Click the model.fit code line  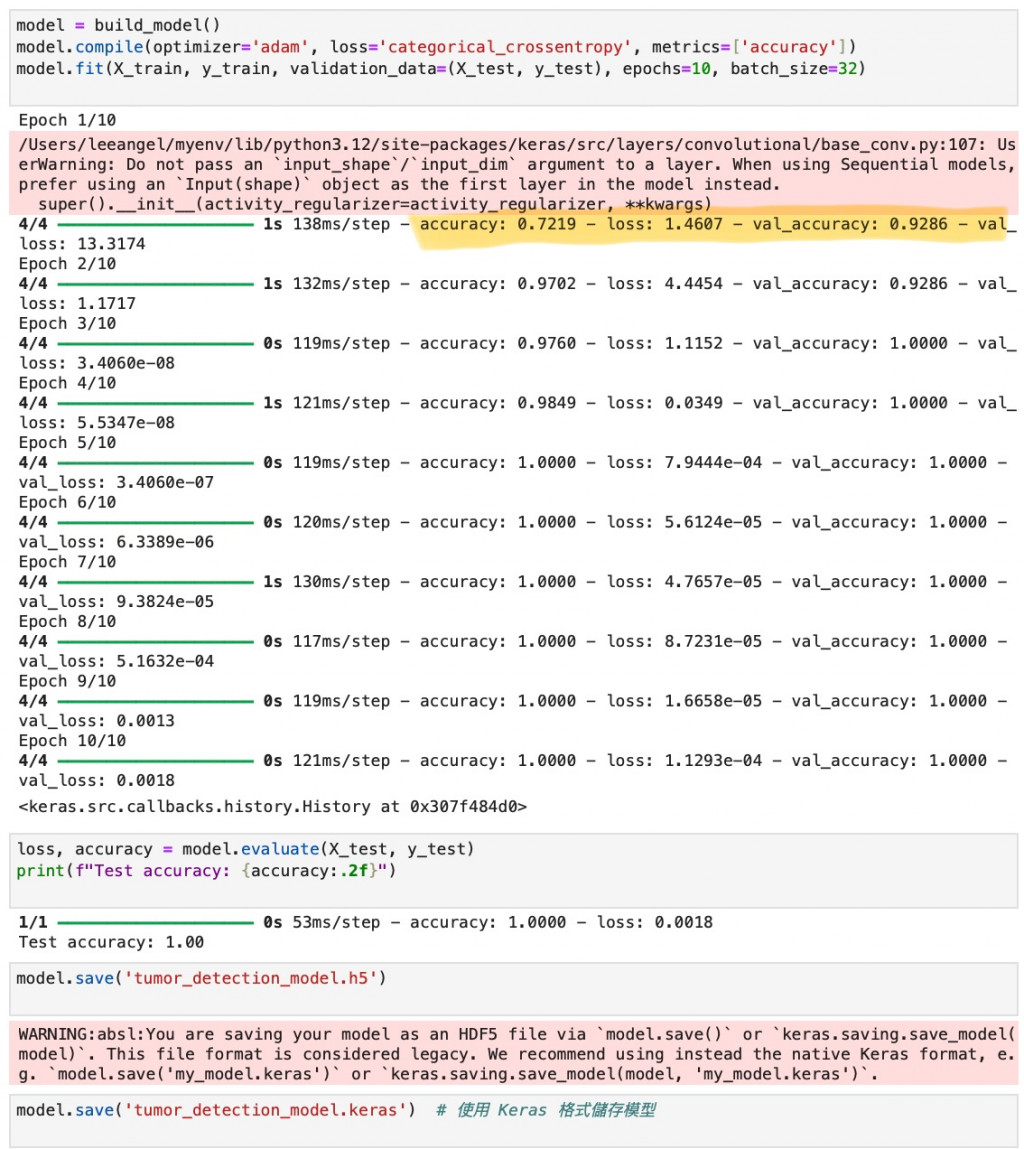441,69
